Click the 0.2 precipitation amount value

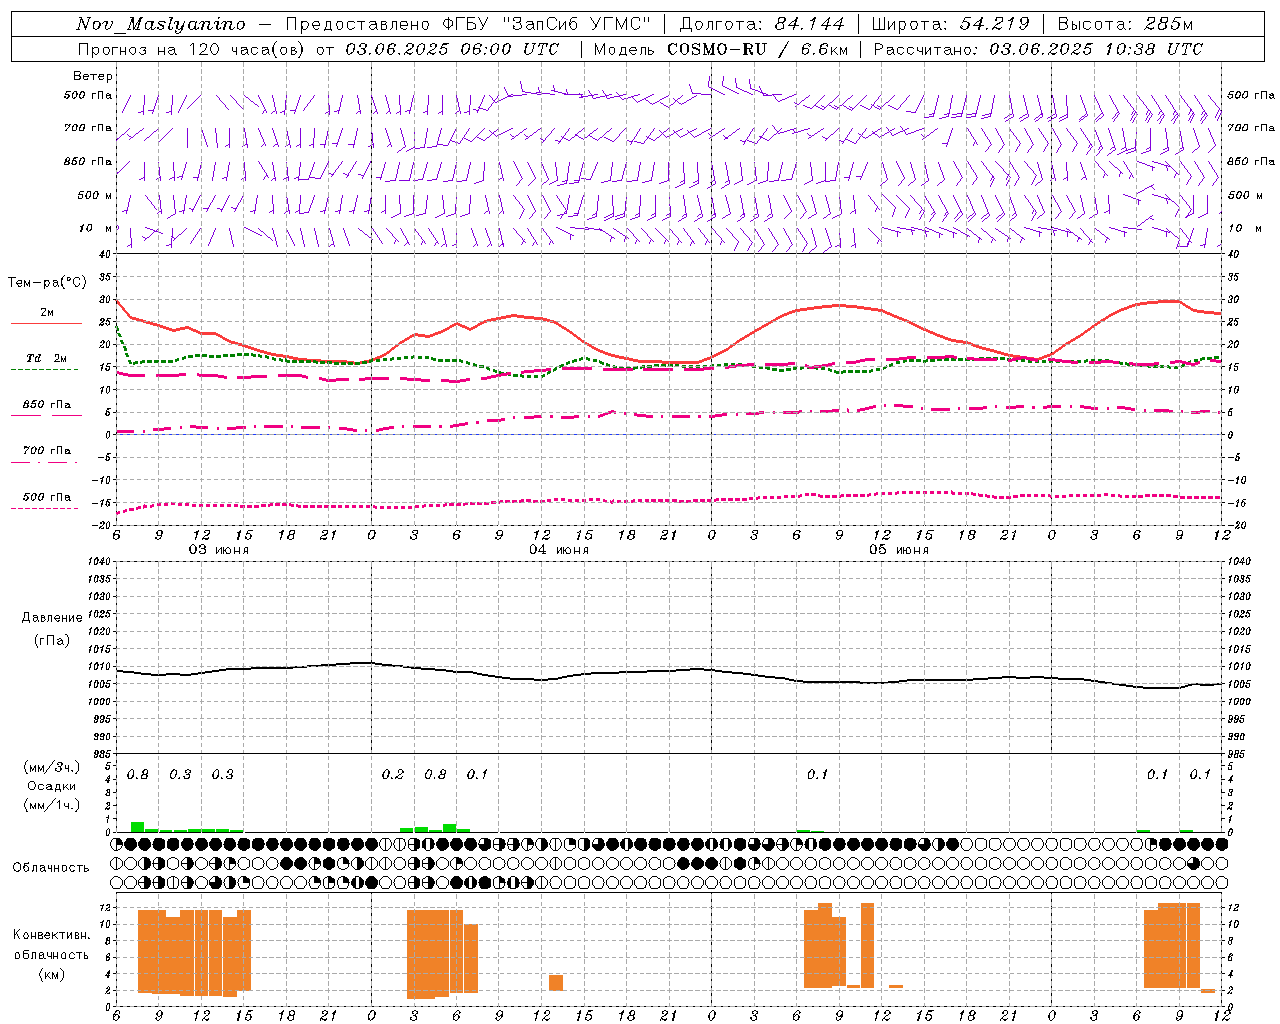[x=393, y=774]
